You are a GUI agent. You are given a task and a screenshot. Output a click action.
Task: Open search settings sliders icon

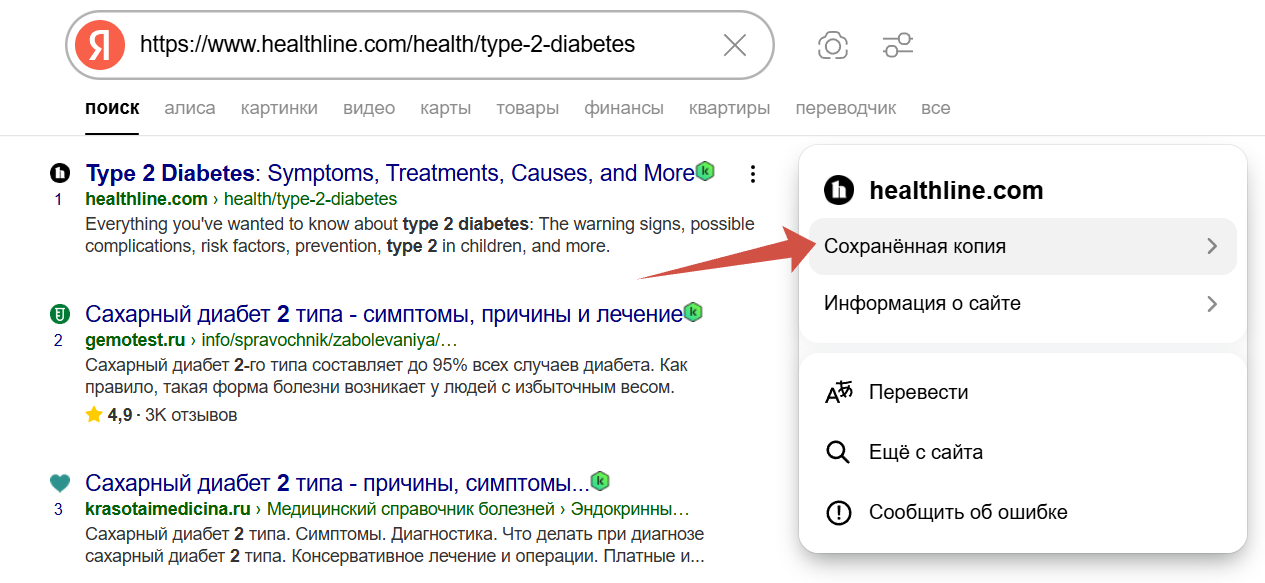tap(897, 45)
